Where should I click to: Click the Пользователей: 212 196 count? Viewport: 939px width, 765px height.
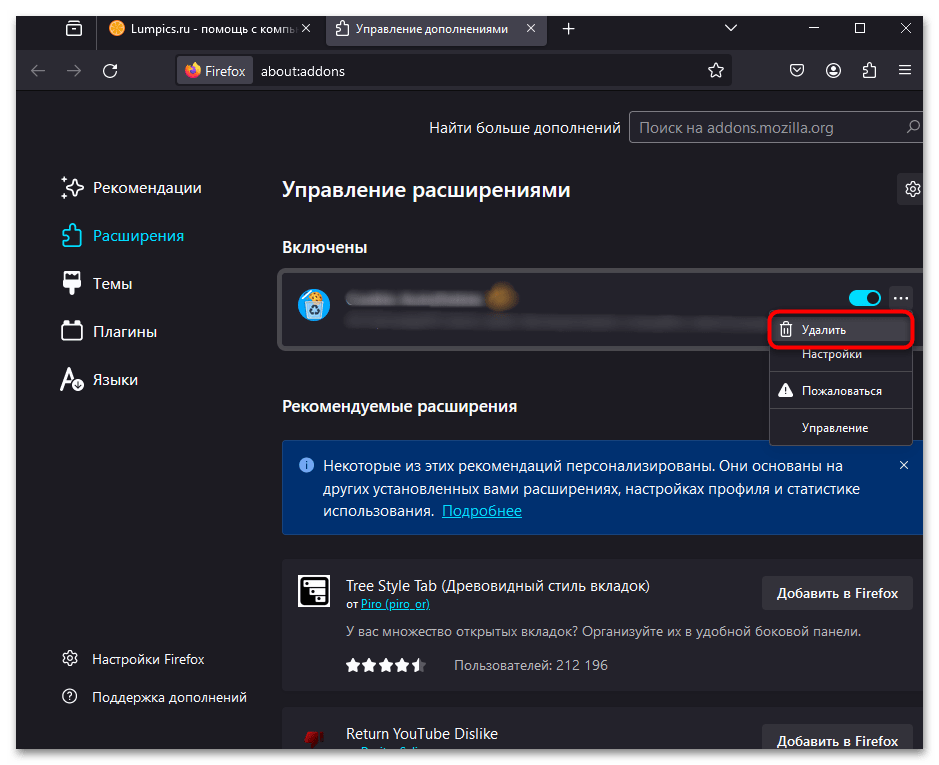tap(531, 665)
